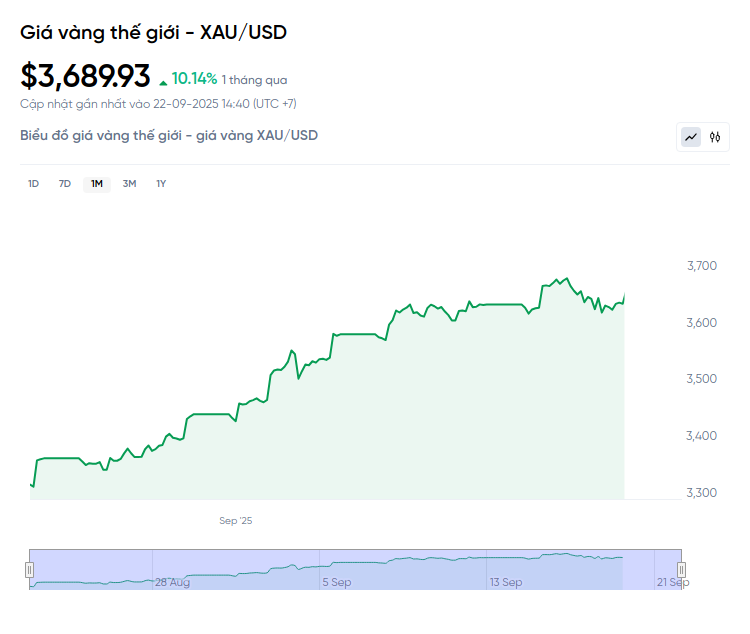This screenshot has width=750, height=634.
Task: Switch to the candlestick chart view
Action: (x=715, y=137)
